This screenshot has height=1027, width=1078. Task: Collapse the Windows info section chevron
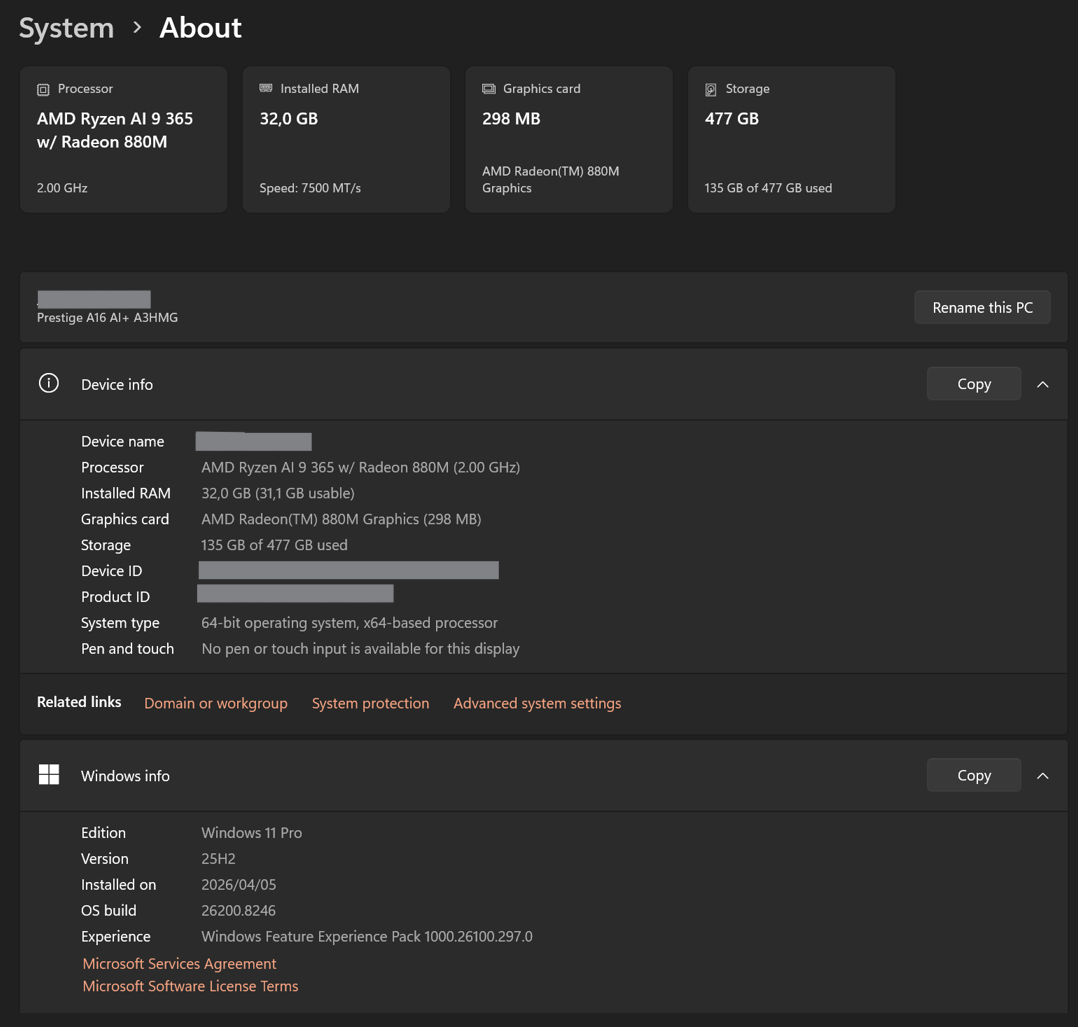point(1042,775)
